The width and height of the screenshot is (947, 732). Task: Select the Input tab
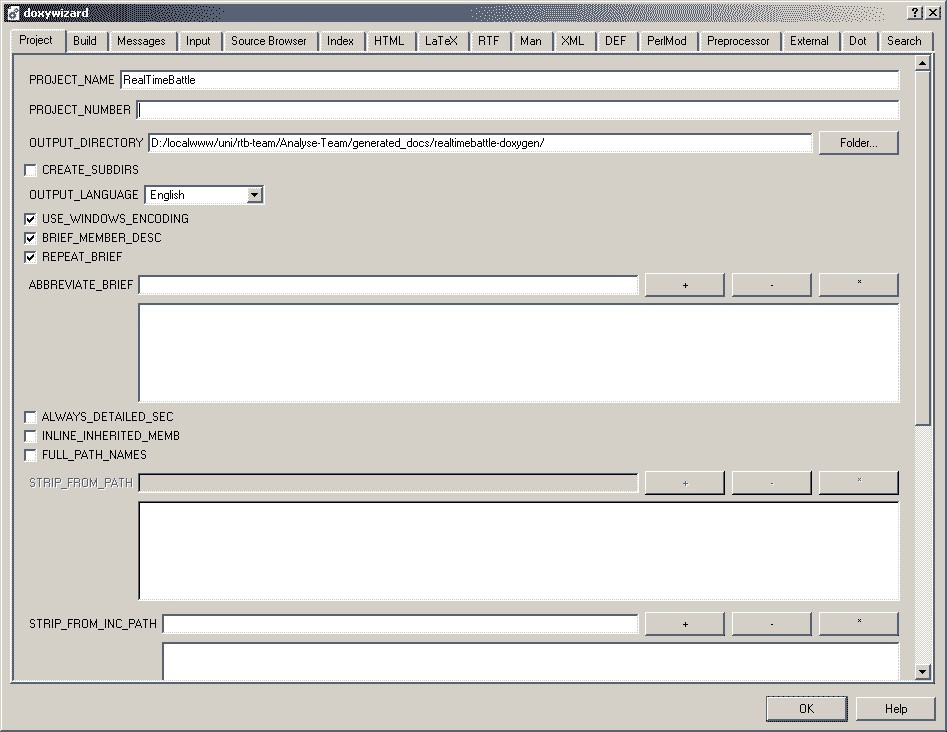tap(198, 40)
